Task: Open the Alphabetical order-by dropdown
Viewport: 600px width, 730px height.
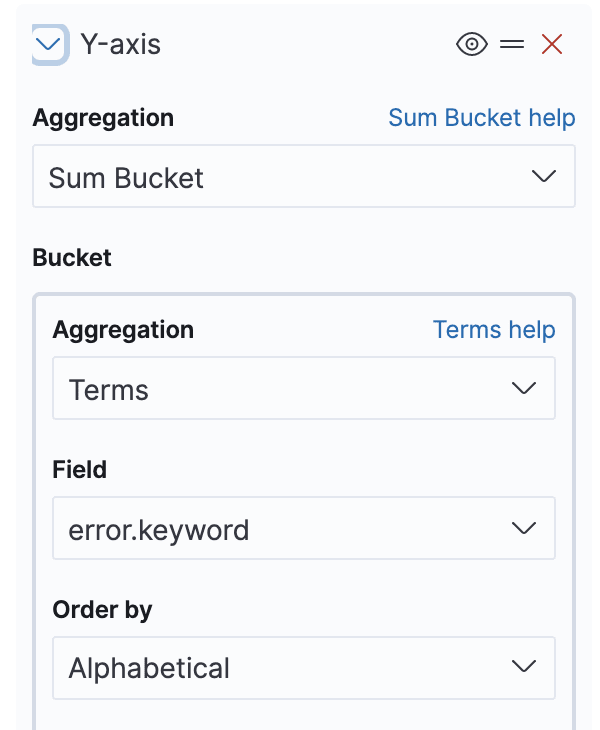Action: coord(304,668)
